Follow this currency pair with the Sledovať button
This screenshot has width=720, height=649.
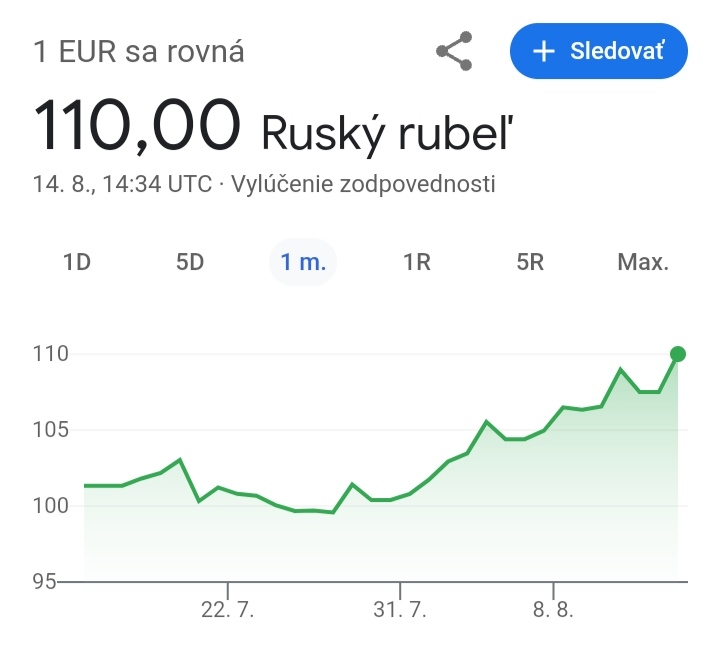pyautogui.click(x=599, y=51)
